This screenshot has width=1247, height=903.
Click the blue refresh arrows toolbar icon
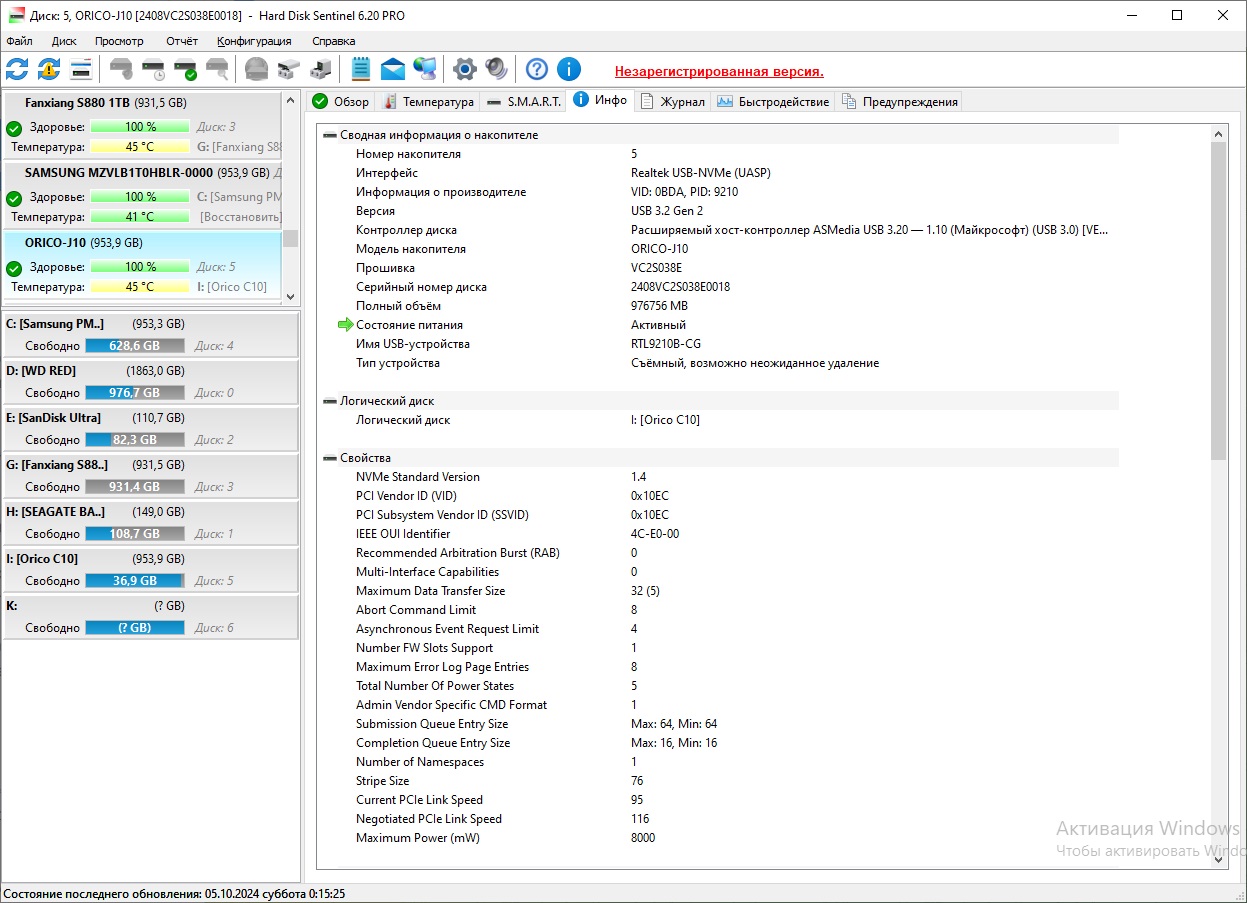click(x=17, y=69)
